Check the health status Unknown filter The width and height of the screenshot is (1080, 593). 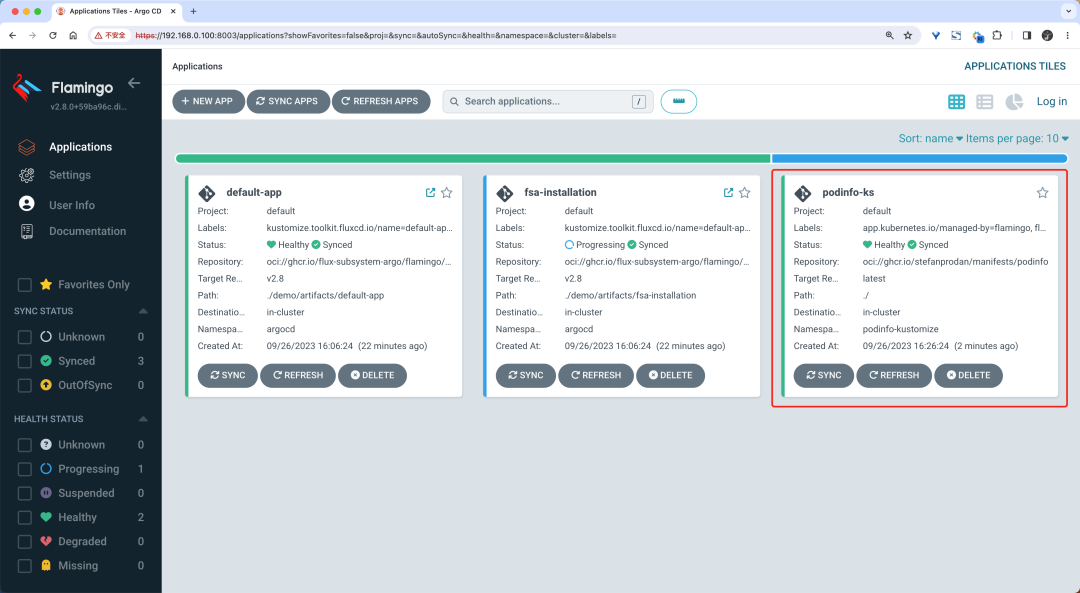click(25, 445)
